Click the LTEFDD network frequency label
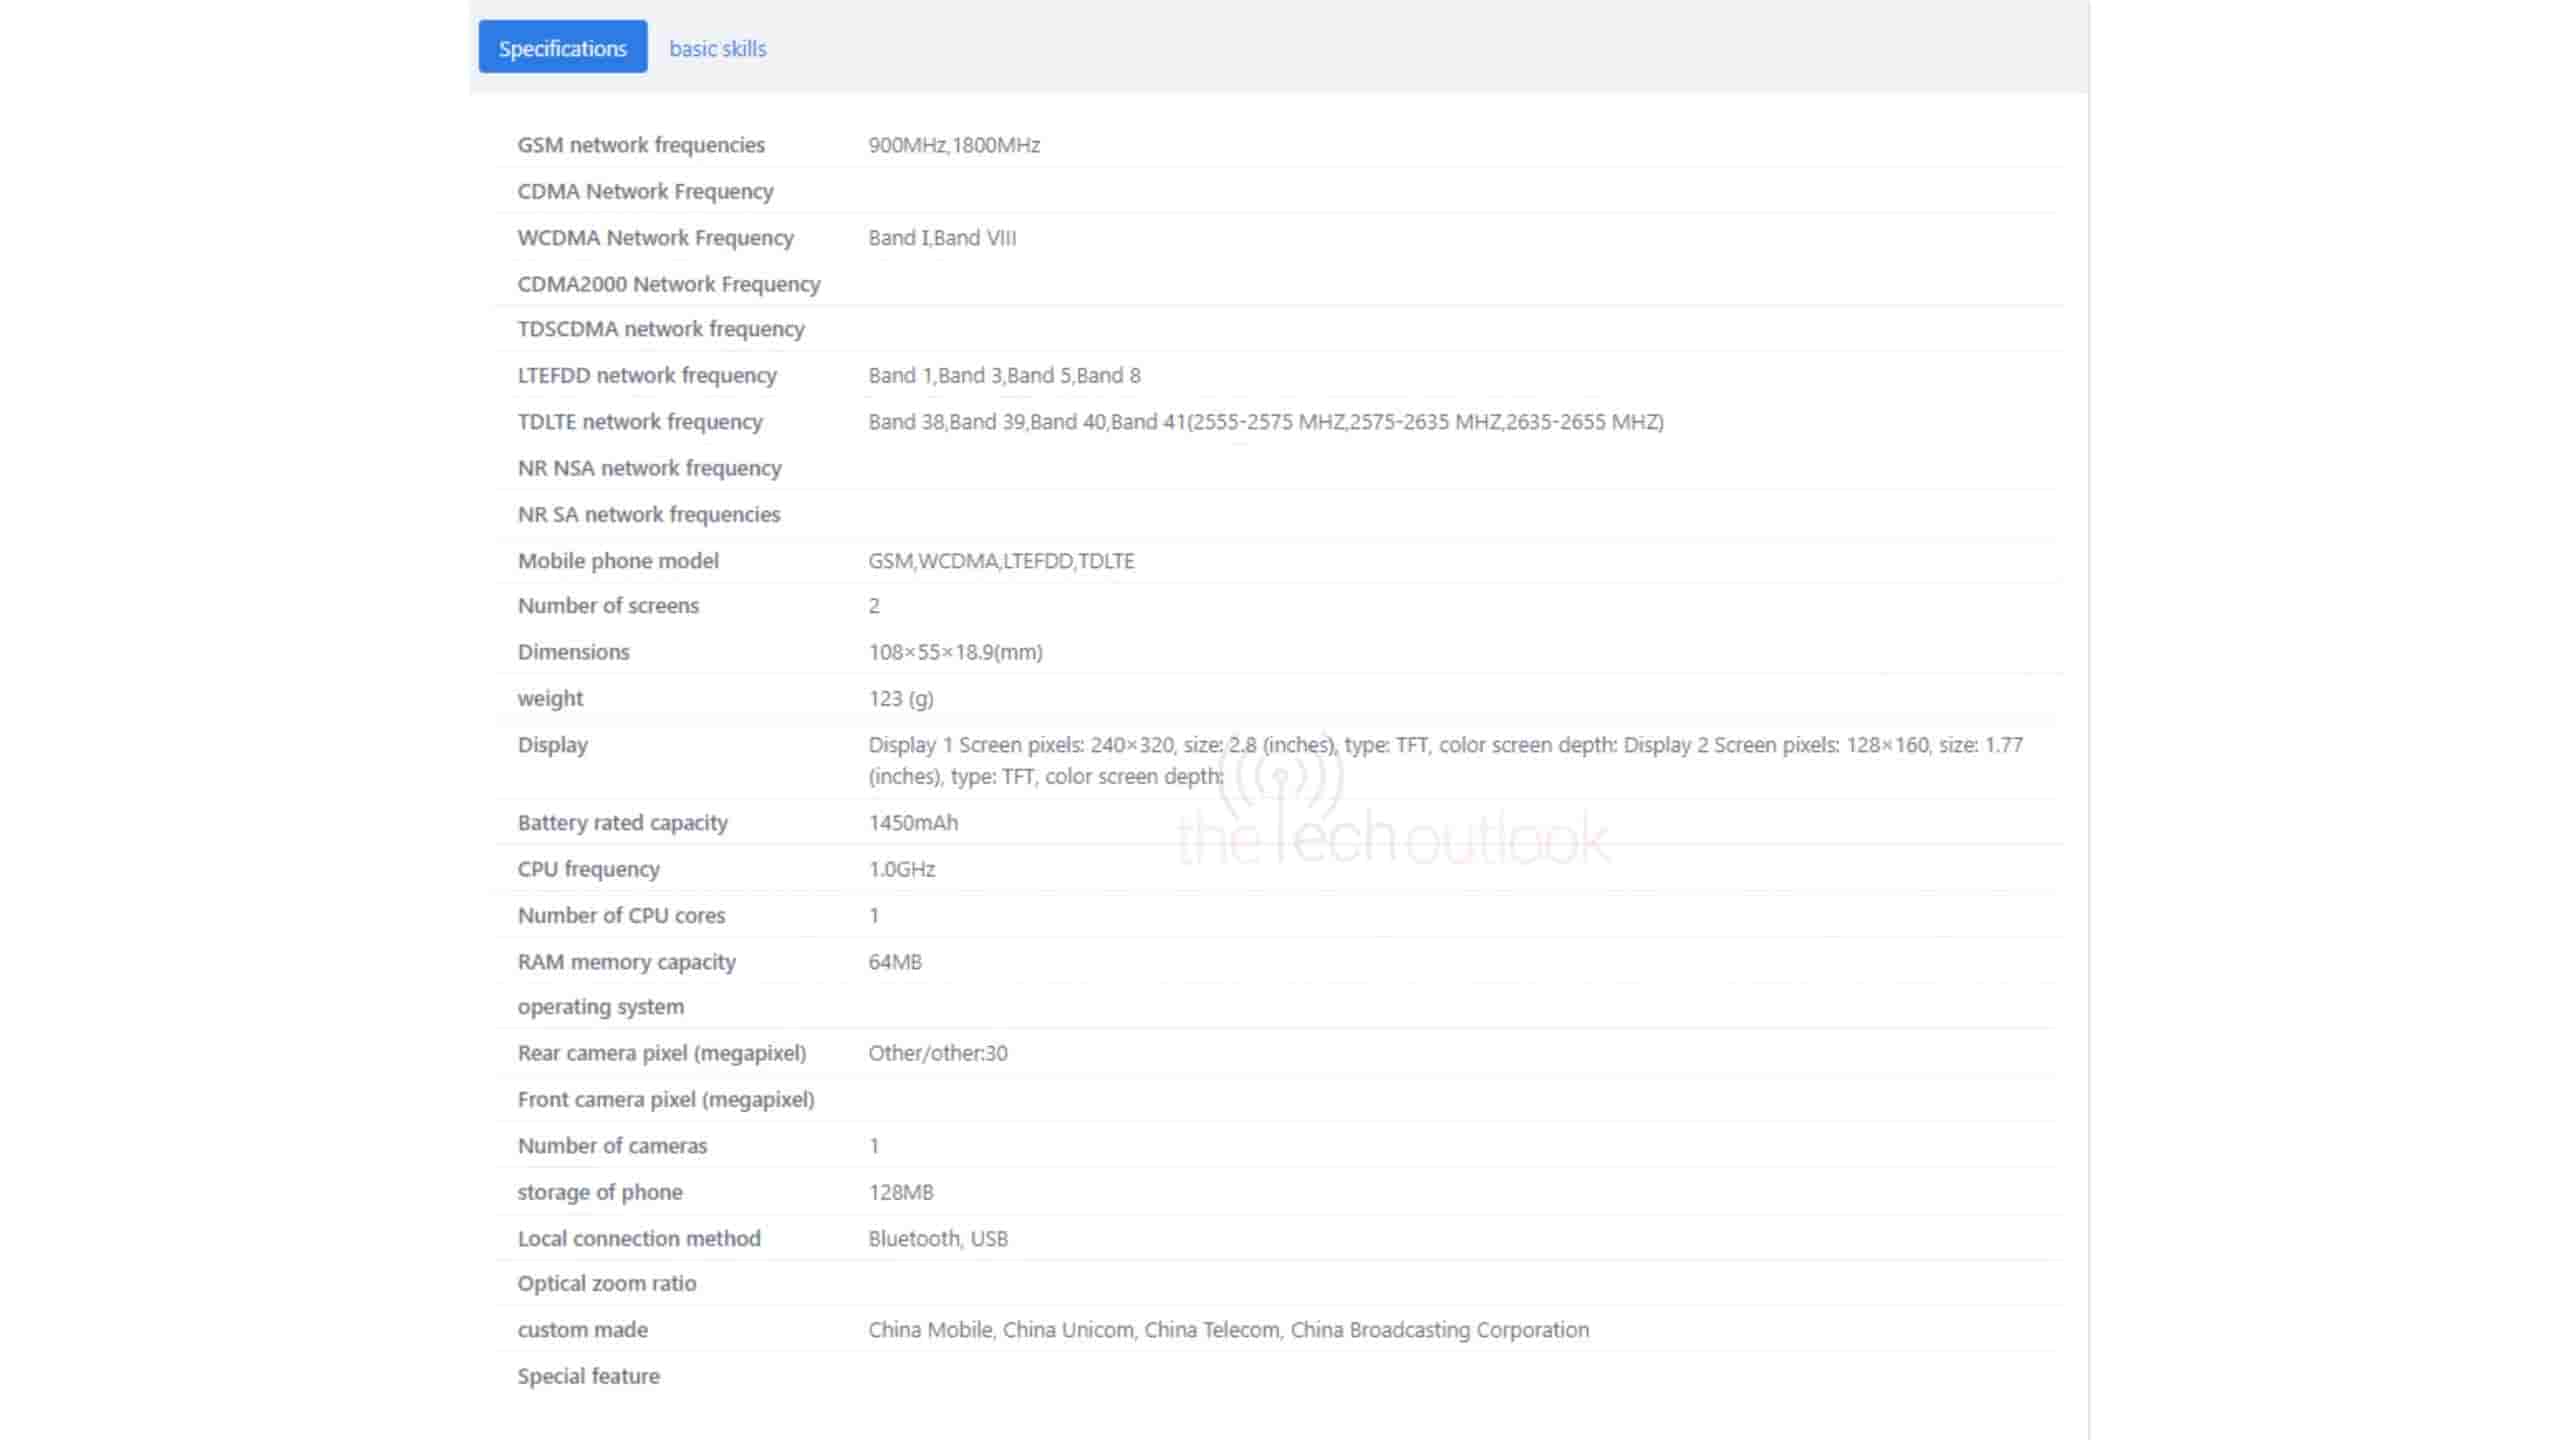This screenshot has height=1440, width=2560. 646,375
